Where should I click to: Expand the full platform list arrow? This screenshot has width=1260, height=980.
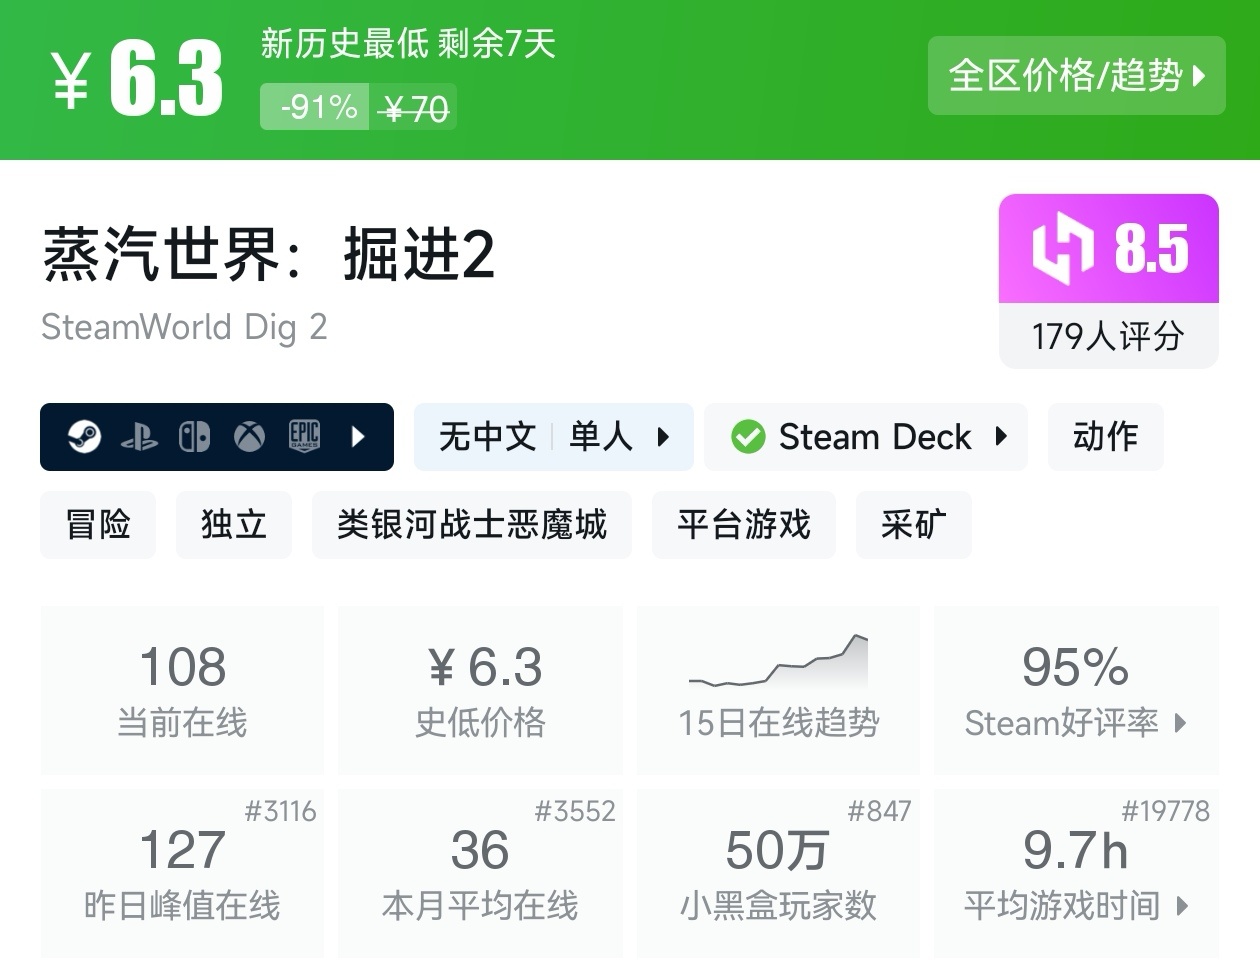(358, 437)
